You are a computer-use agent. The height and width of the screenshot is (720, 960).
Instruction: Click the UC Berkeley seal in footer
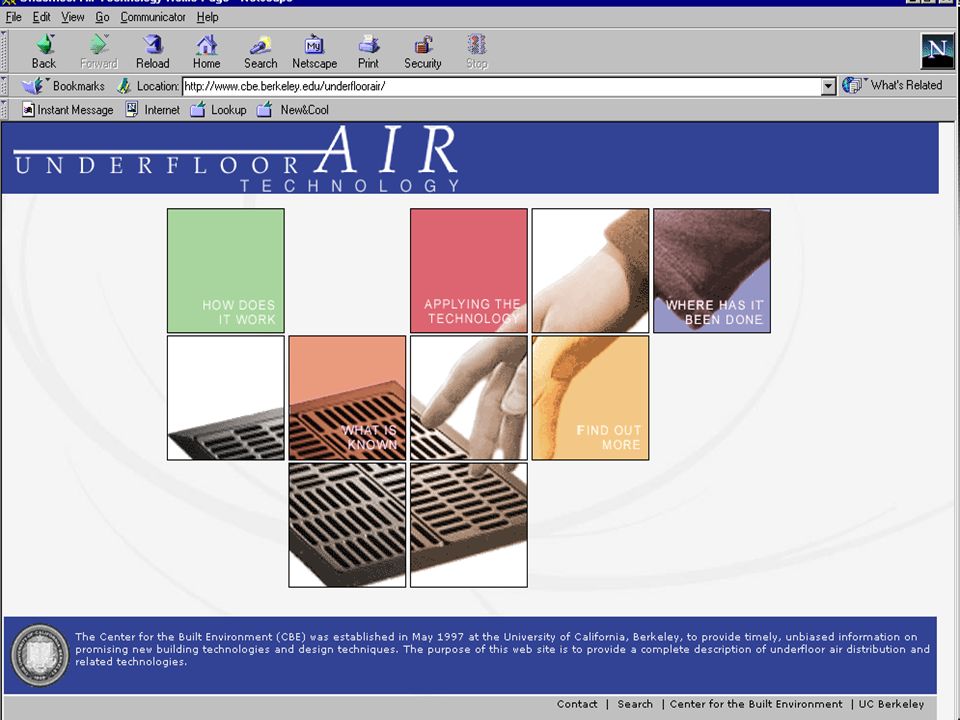40,654
